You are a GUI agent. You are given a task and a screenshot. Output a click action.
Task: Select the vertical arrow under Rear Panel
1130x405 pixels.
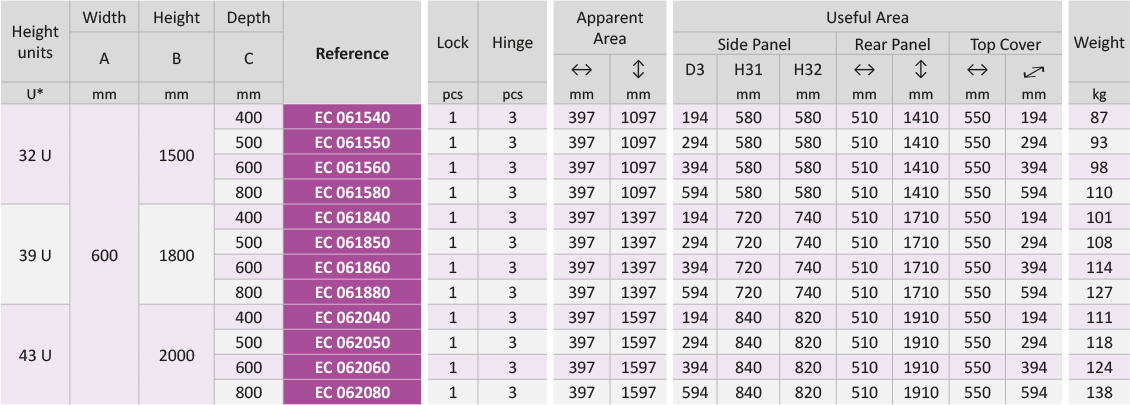click(x=921, y=70)
